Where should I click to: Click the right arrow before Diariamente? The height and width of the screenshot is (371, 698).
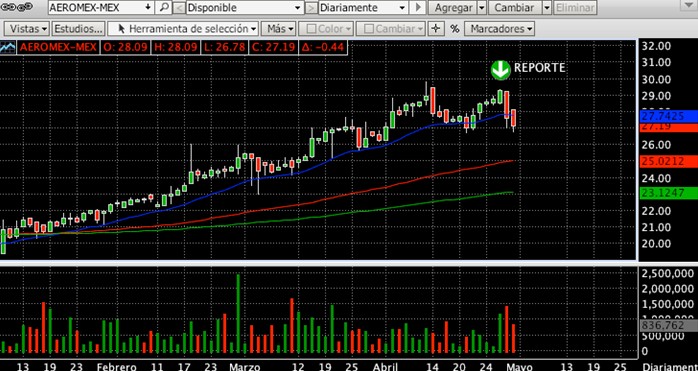click(x=312, y=8)
